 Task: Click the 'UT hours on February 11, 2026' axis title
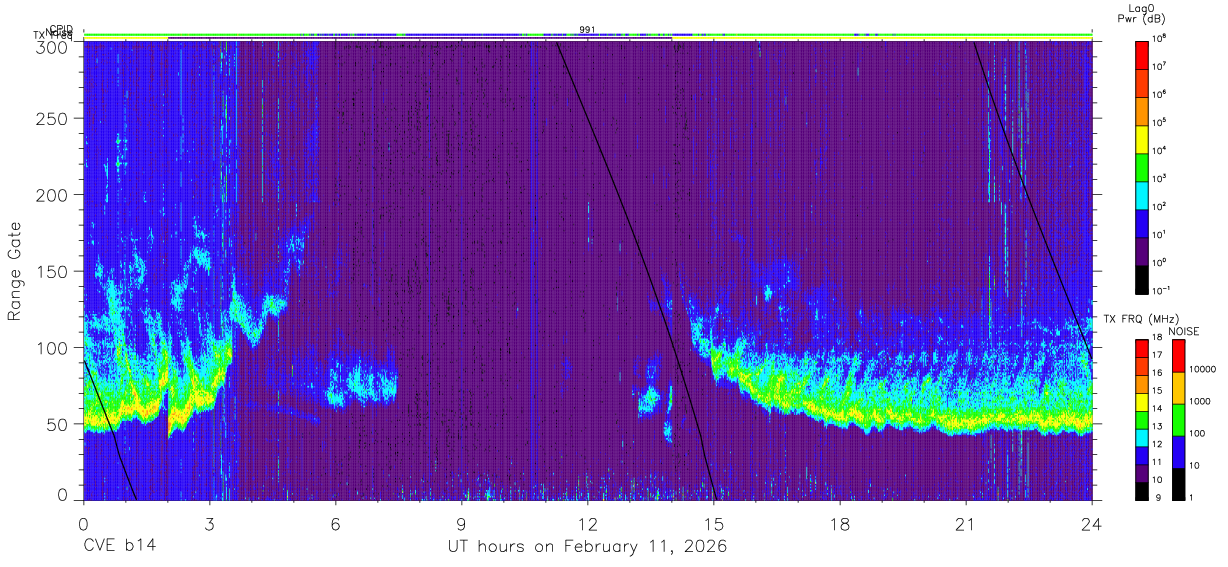click(587, 547)
